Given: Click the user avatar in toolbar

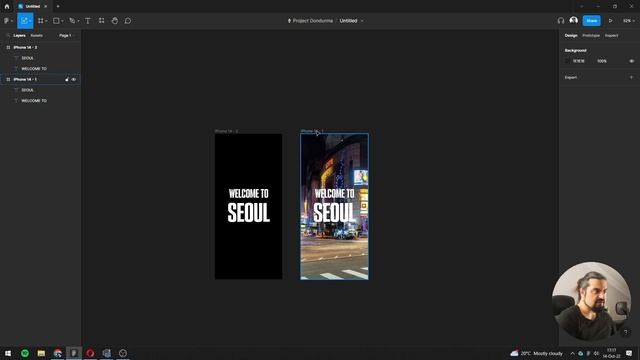Looking at the screenshot, I should 573,20.
